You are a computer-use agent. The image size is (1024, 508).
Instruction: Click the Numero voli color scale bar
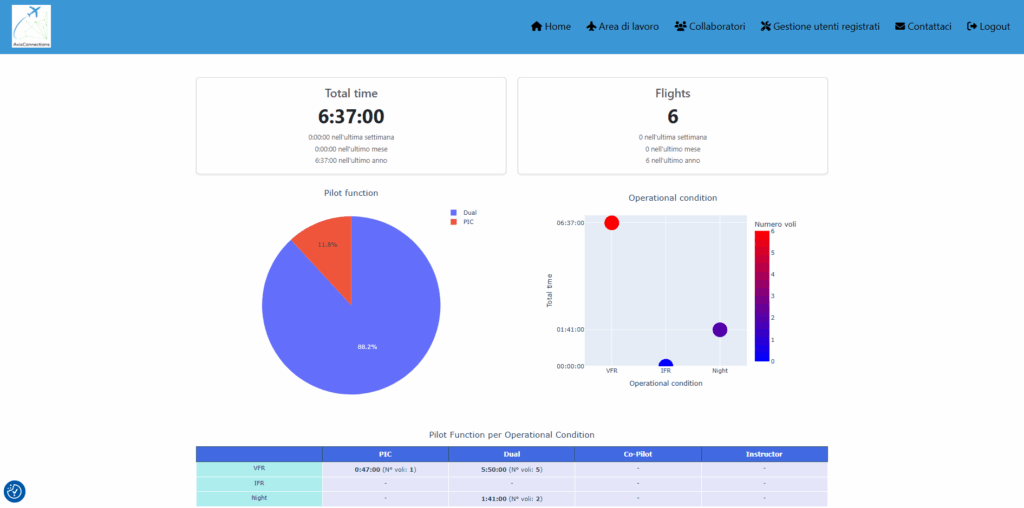pos(762,295)
